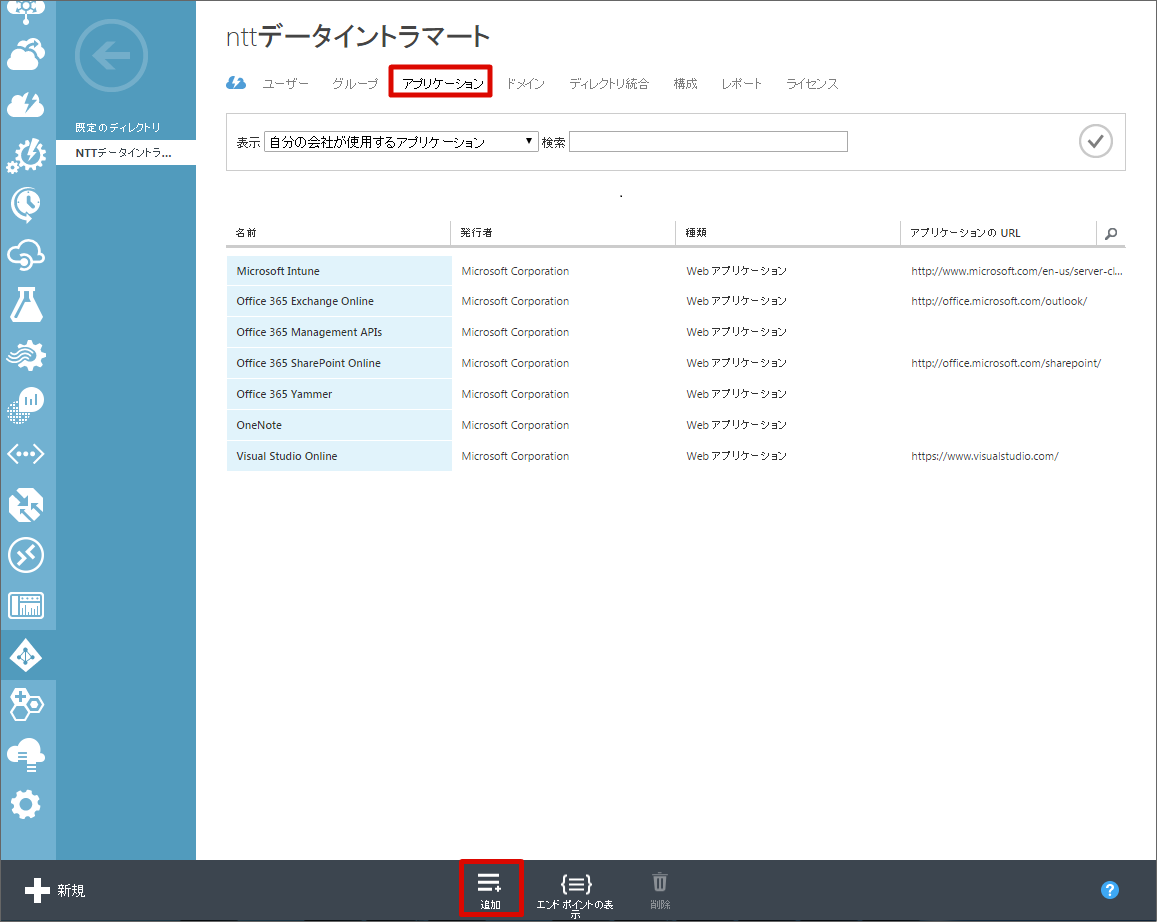Click the 新規 (new) button
Screen dimensions: 1157x922
(x=55, y=890)
